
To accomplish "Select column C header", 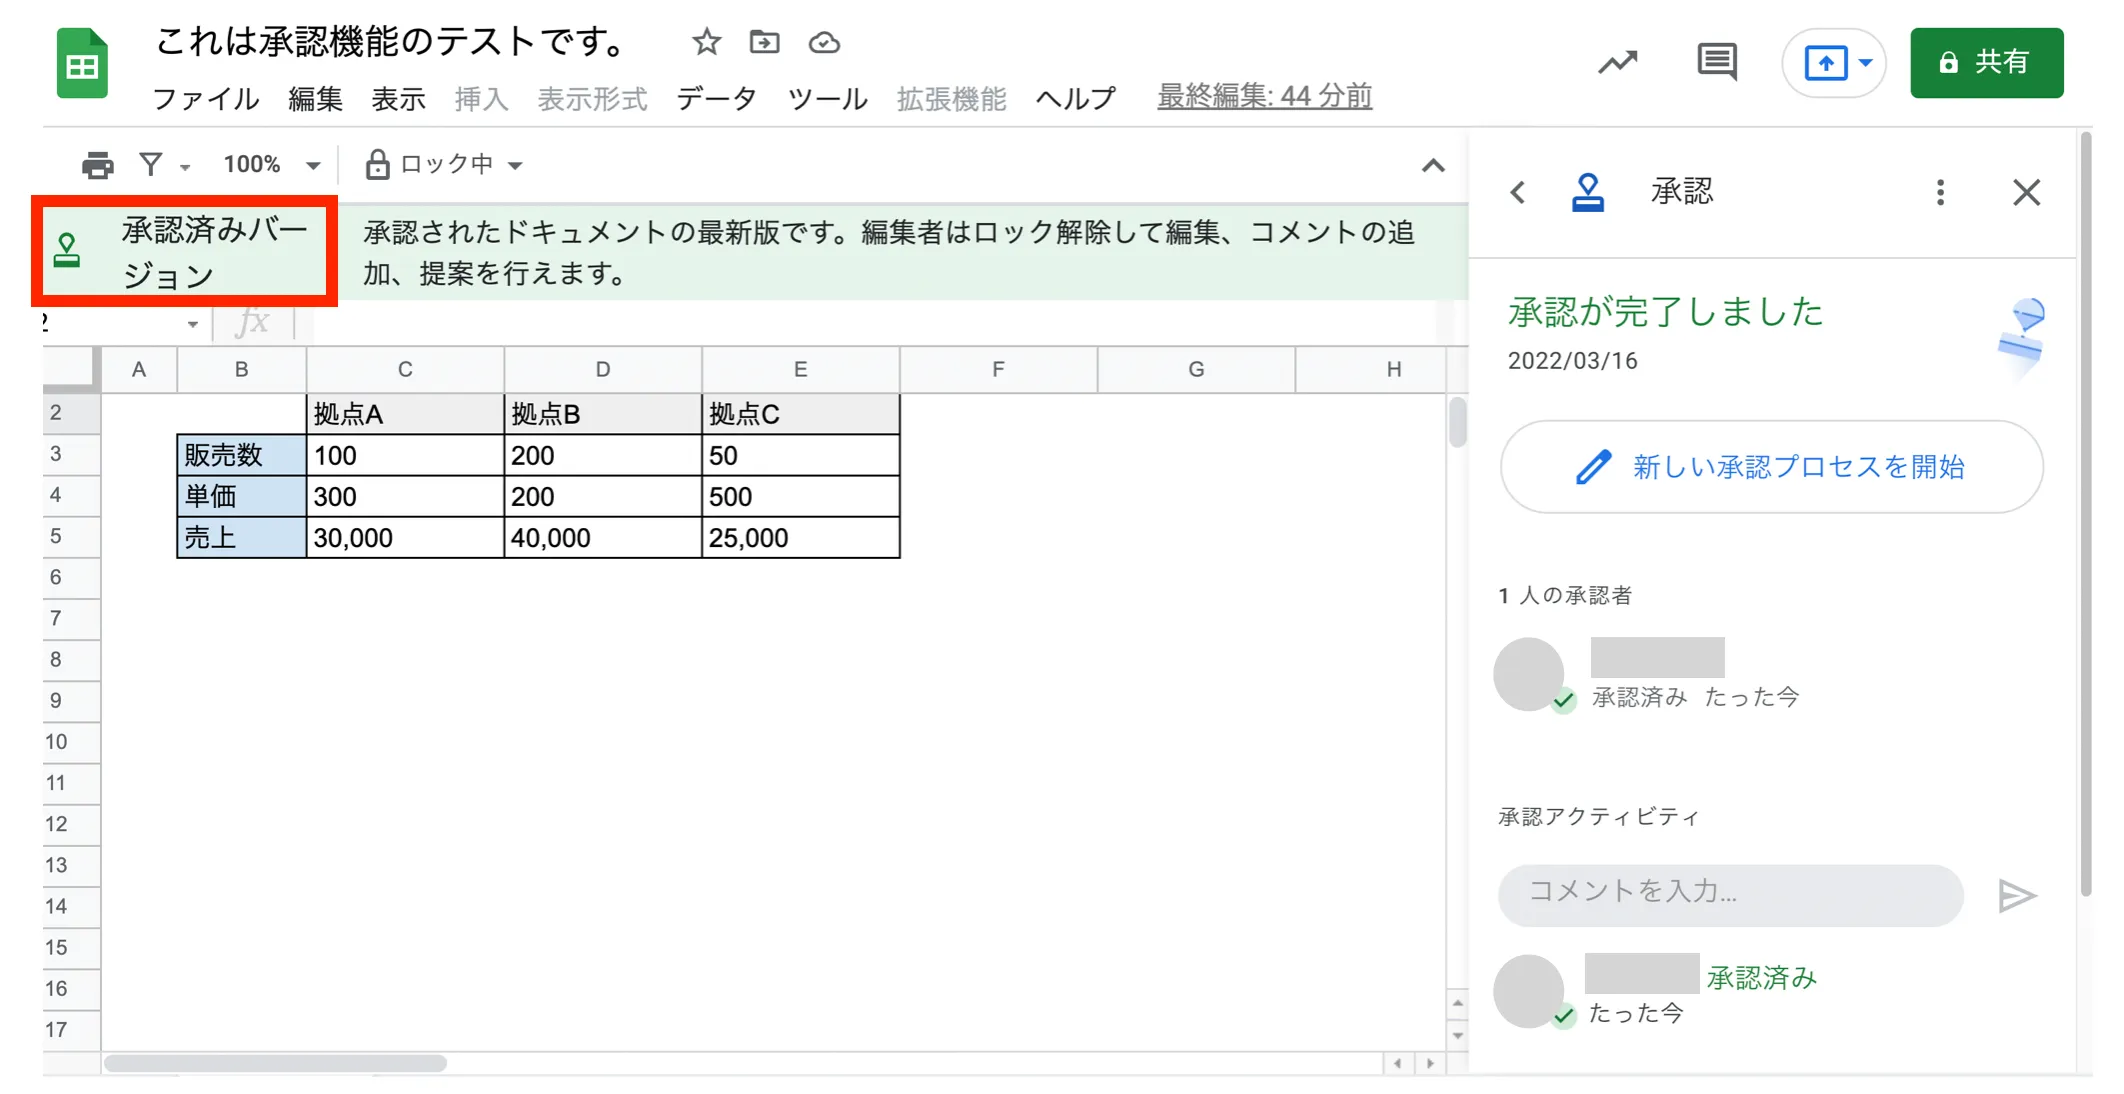I will pos(405,369).
